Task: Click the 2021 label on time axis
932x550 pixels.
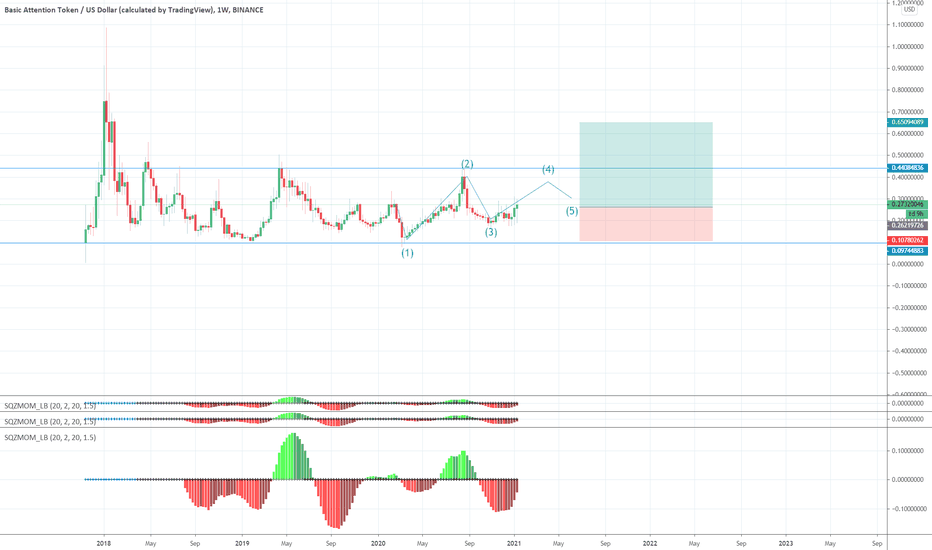Action: [514, 543]
